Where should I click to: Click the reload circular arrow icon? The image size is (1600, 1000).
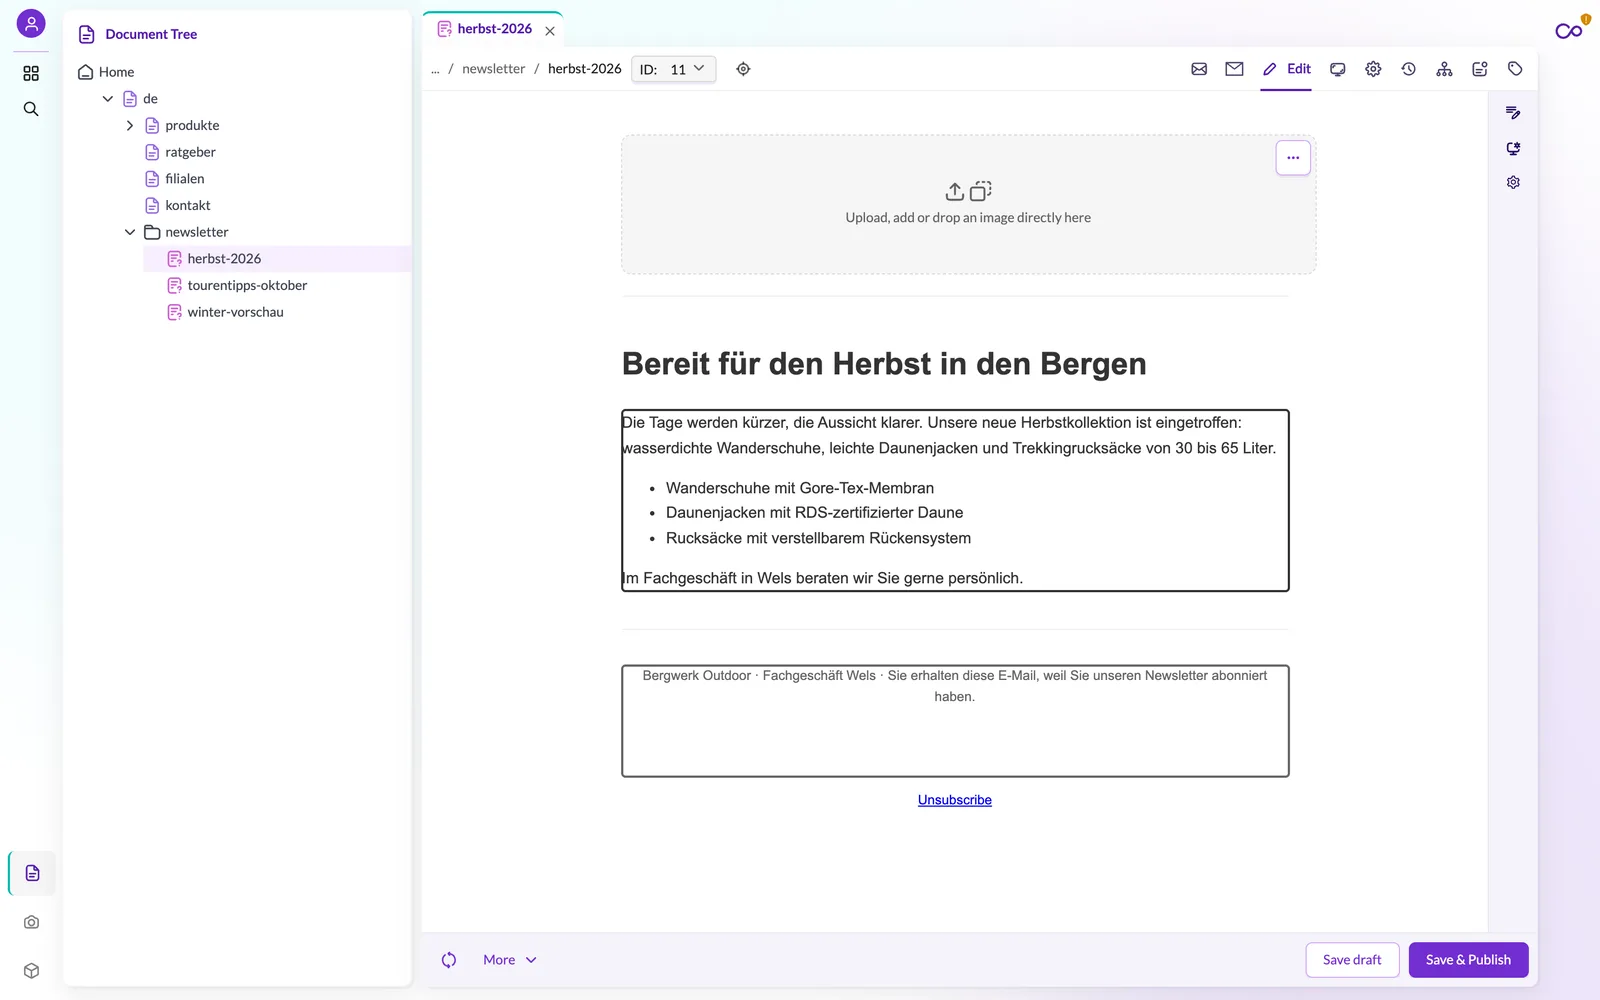449,960
